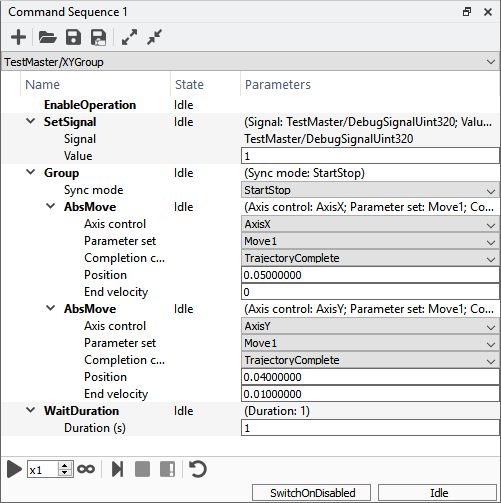Image resolution: width=501 pixels, height=503 pixels.
Task: Click the Position field showing 0.05000000
Action: tap(370, 275)
